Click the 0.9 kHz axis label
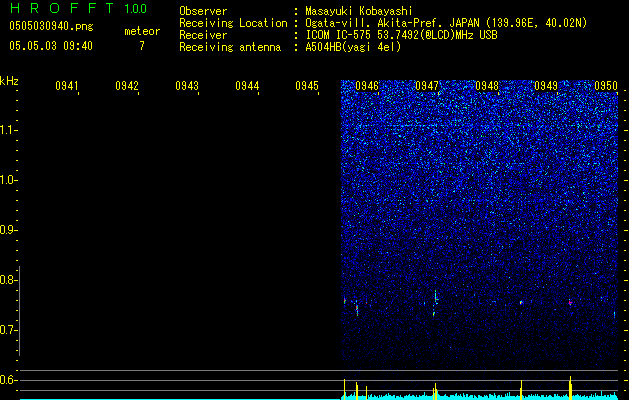Screen dimensions: 629x400 (8, 230)
